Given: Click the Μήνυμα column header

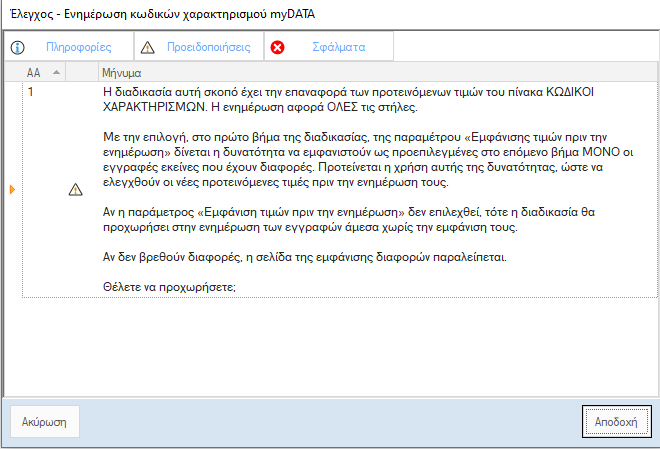Looking at the screenshot, I should tap(378, 72).
